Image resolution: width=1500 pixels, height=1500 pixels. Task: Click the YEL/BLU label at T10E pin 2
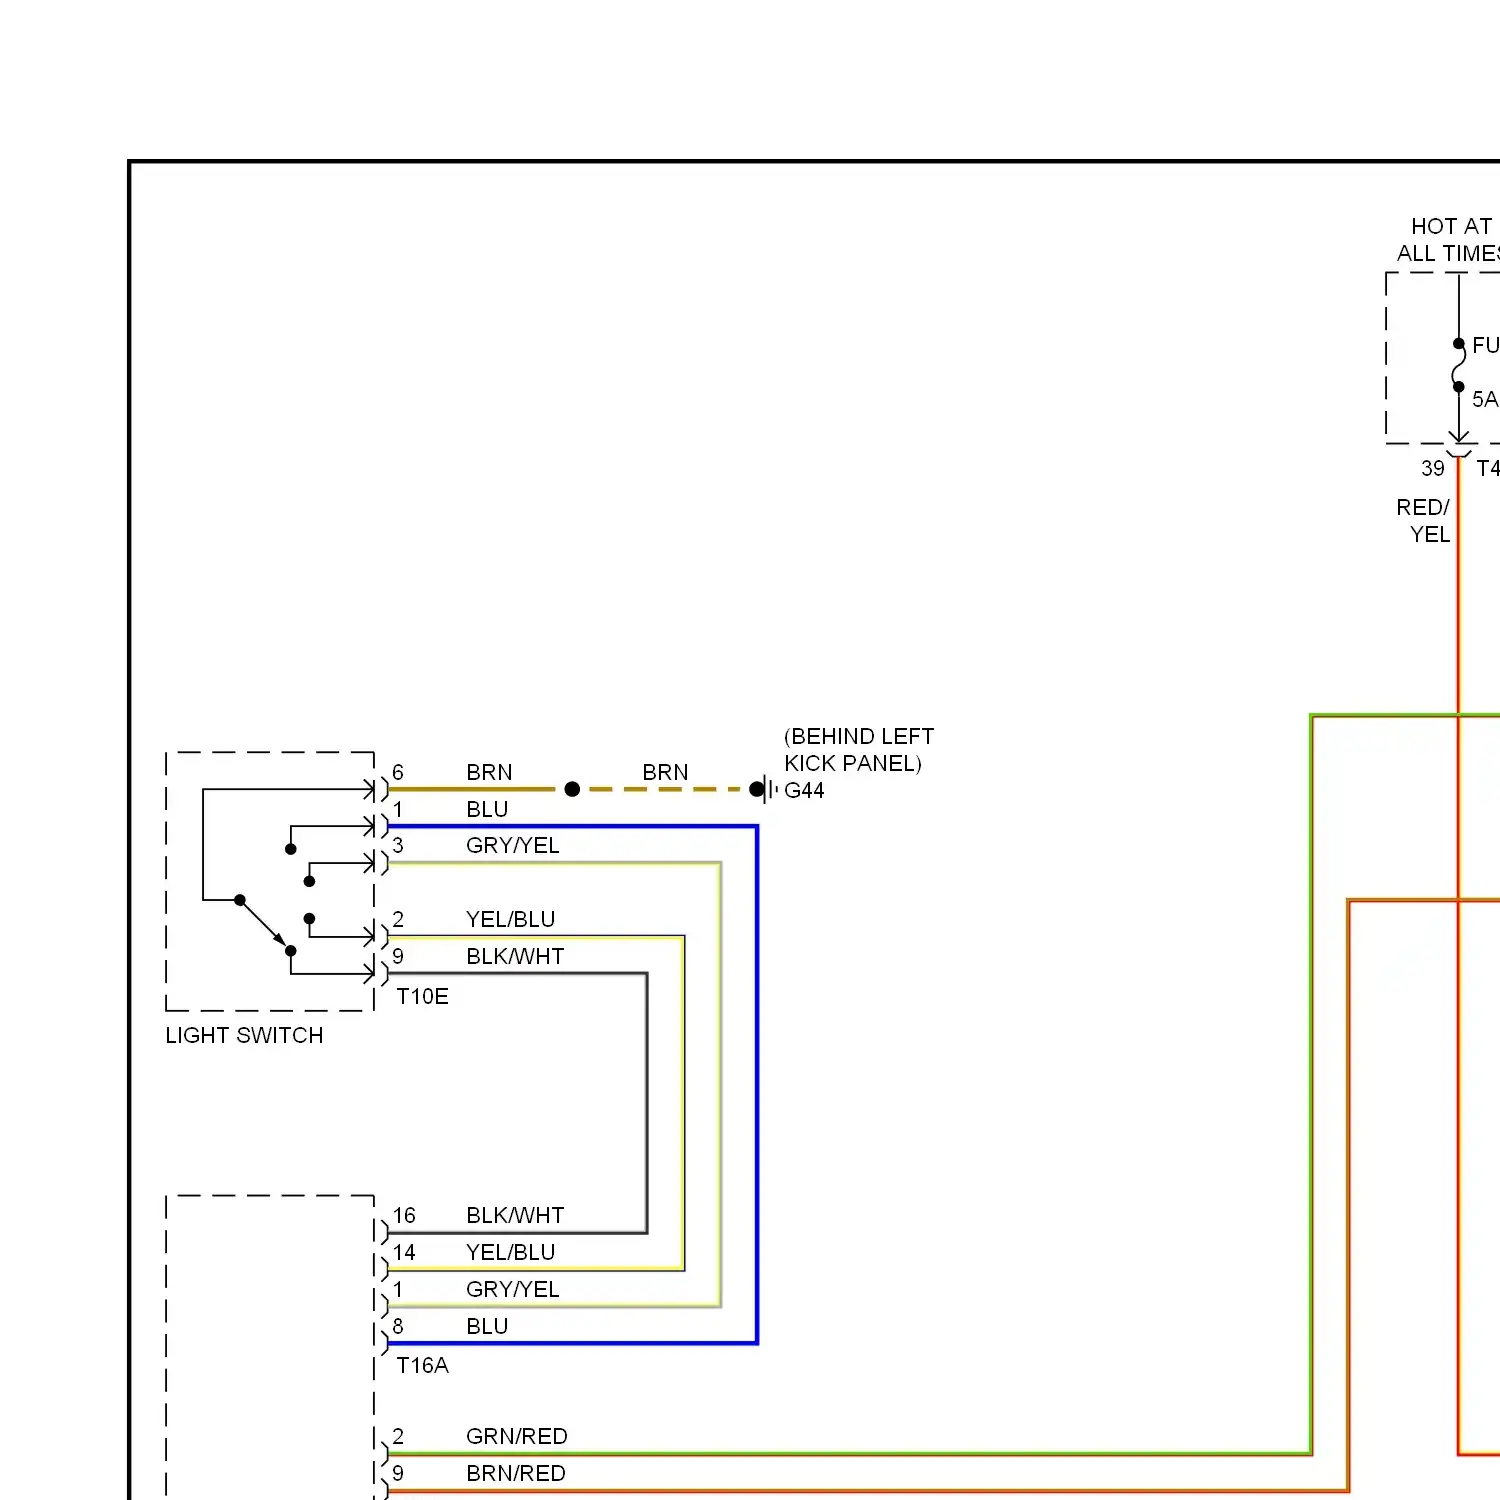[510, 919]
